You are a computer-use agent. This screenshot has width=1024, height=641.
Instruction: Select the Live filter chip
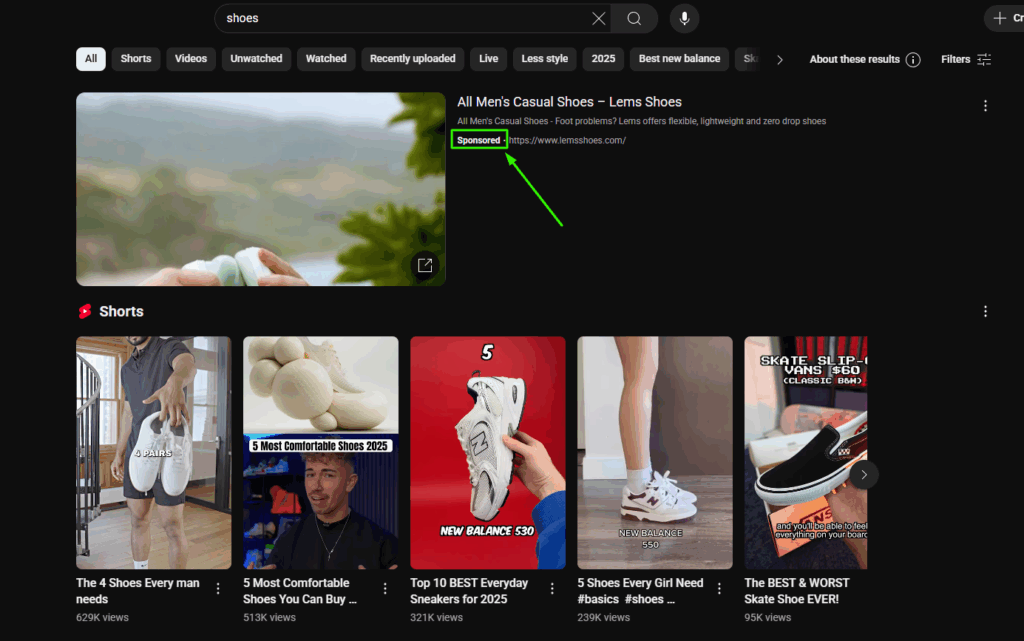488,59
